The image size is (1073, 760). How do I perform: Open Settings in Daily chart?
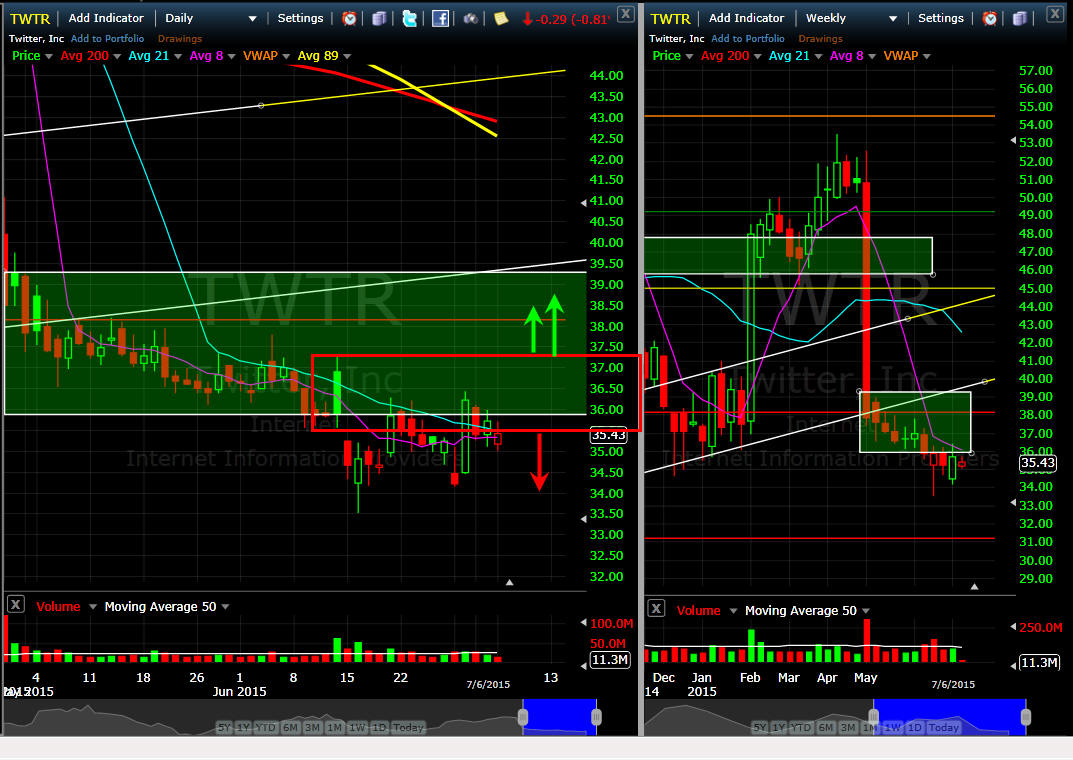[x=300, y=18]
